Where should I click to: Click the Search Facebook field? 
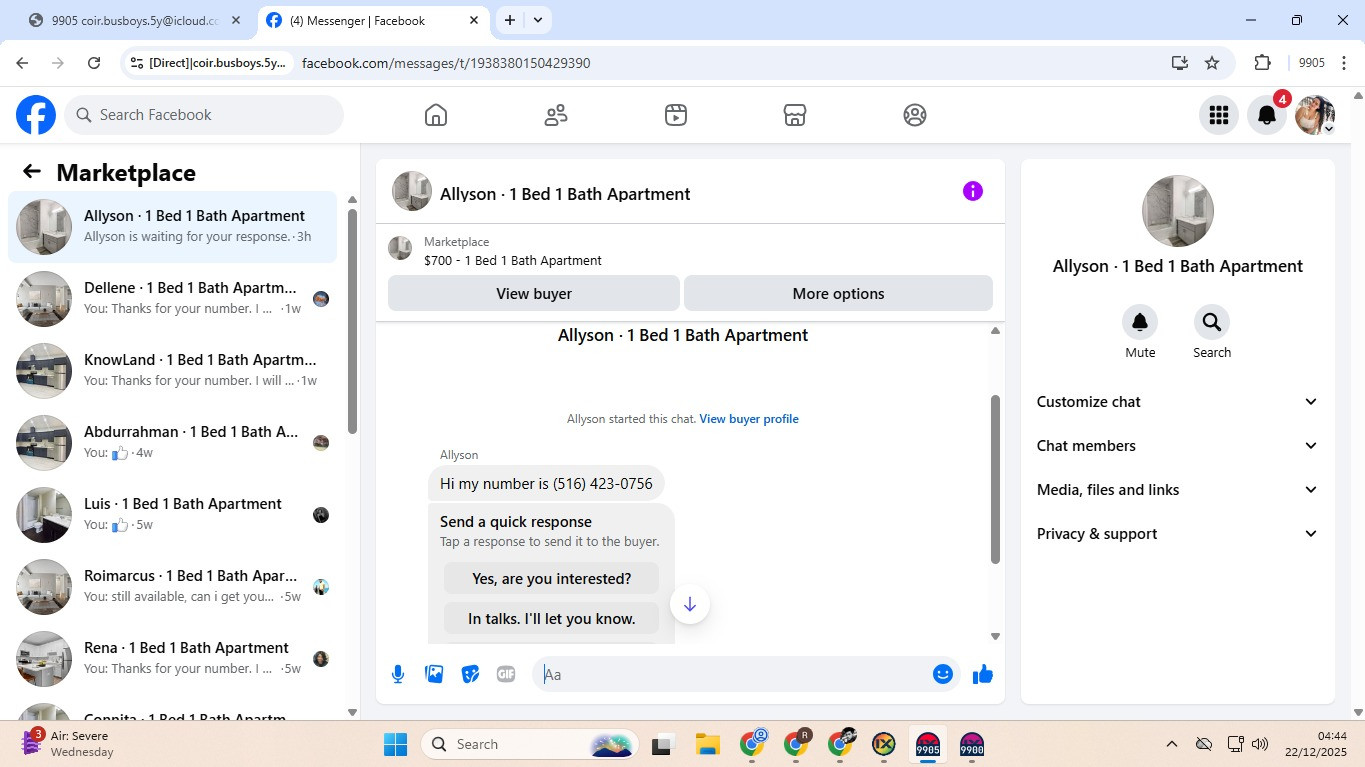pyautogui.click(x=204, y=115)
